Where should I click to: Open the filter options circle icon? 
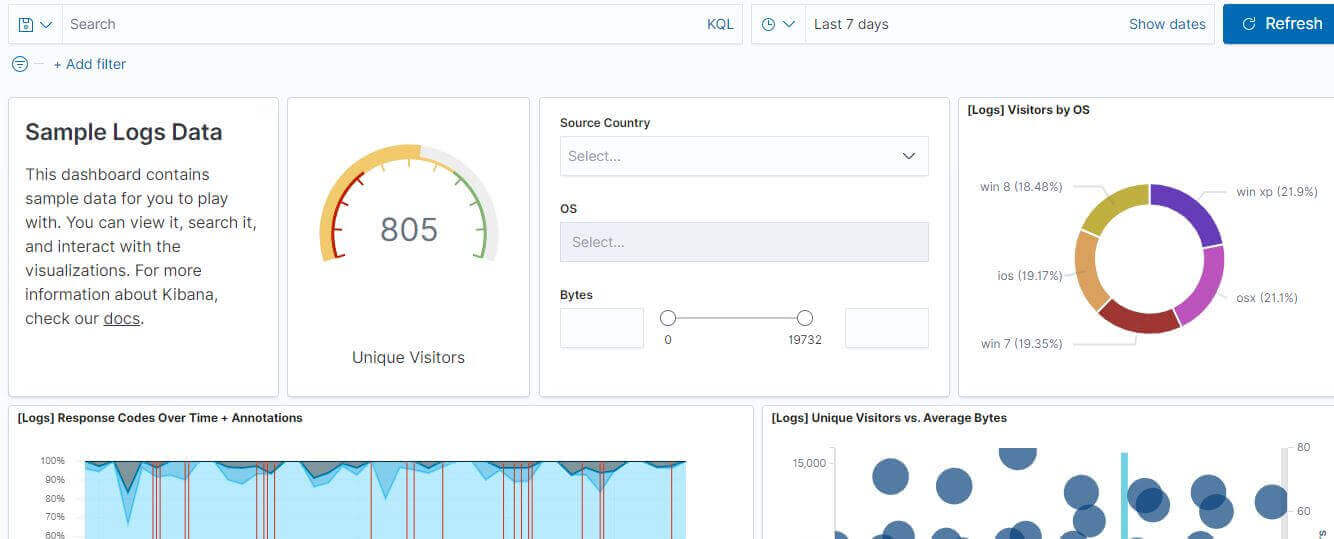coord(19,64)
